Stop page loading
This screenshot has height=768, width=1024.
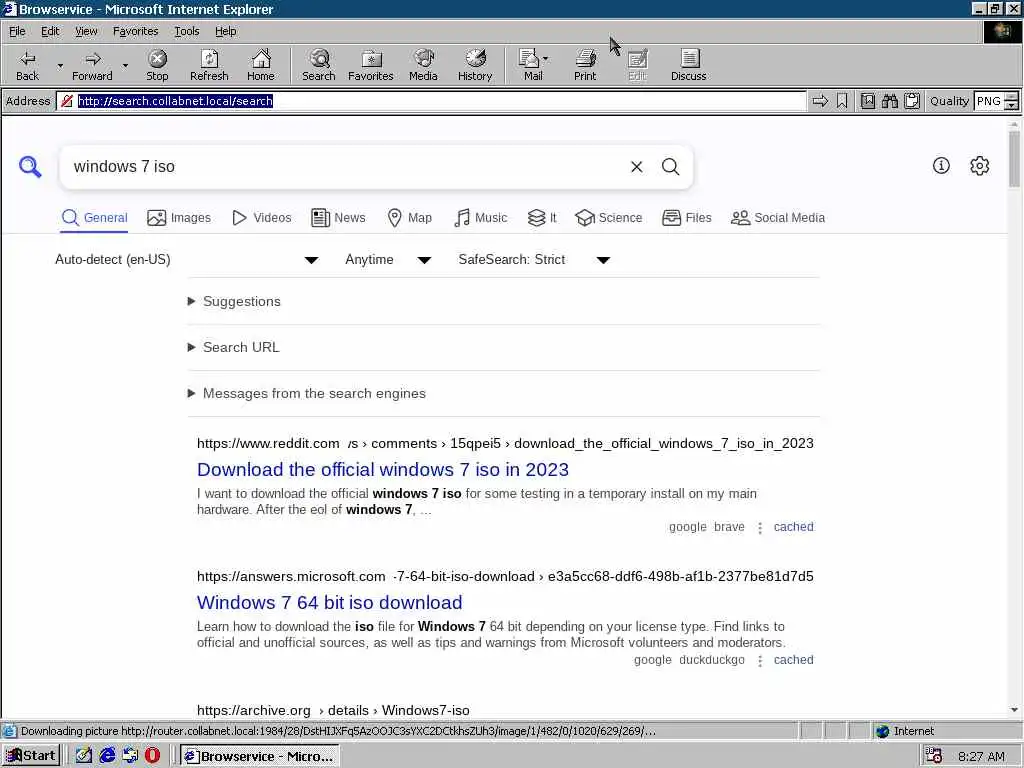(157, 65)
